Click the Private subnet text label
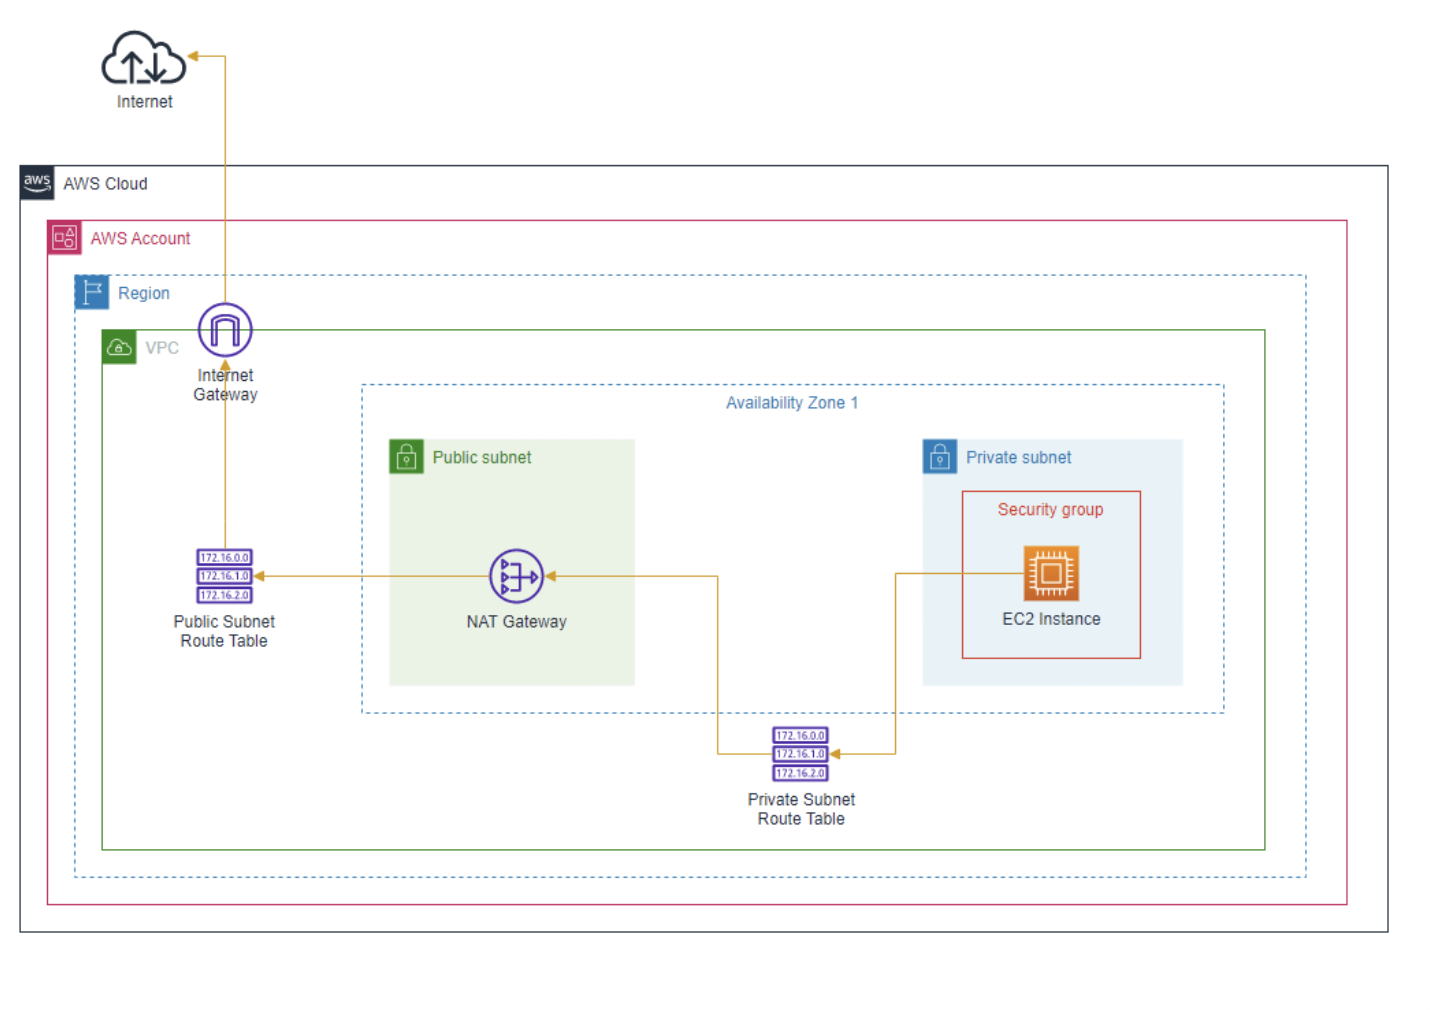The image size is (1430, 1010). pos(1018,457)
